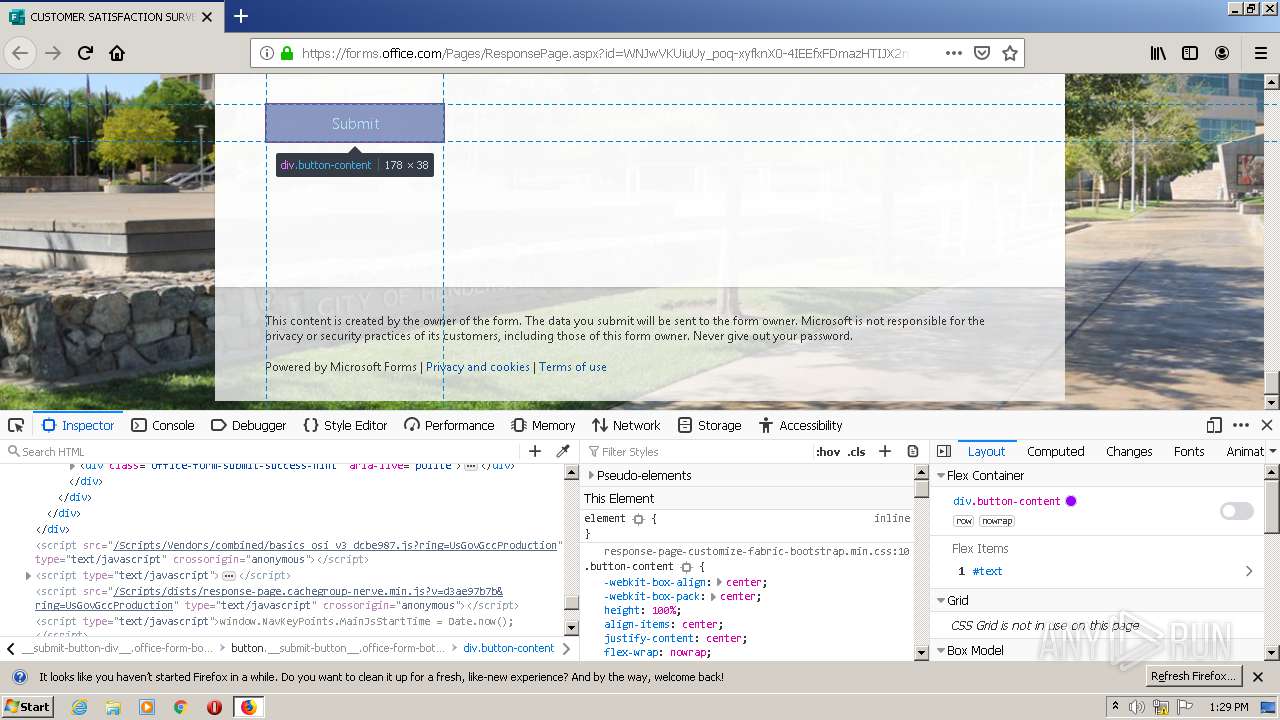Open Chrome from the taskbar
The image size is (1280, 720).
coord(181,707)
